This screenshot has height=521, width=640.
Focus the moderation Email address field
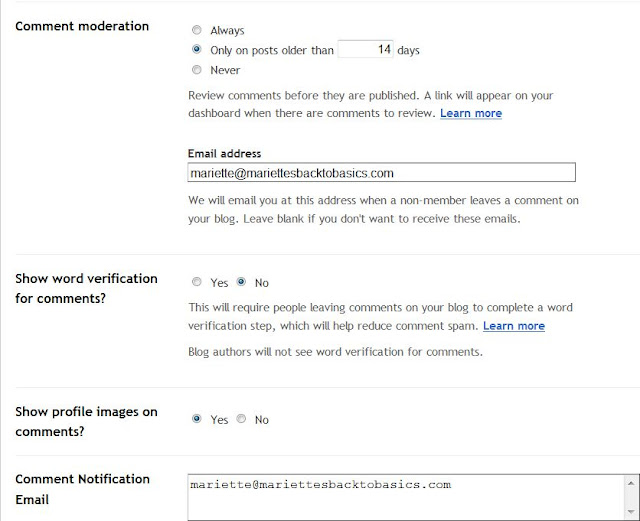[382, 172]
